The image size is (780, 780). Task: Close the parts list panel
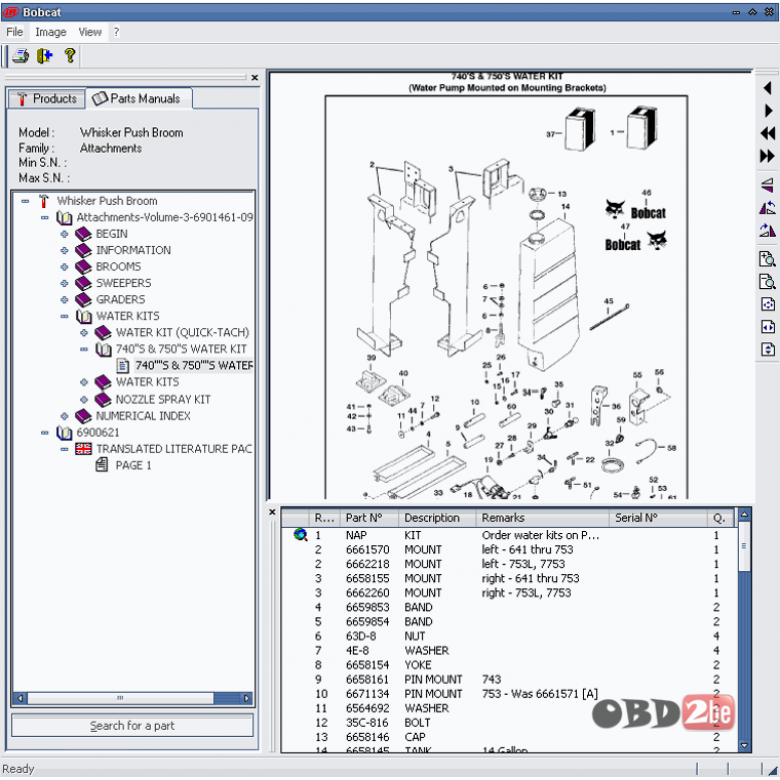click(272, 512)
